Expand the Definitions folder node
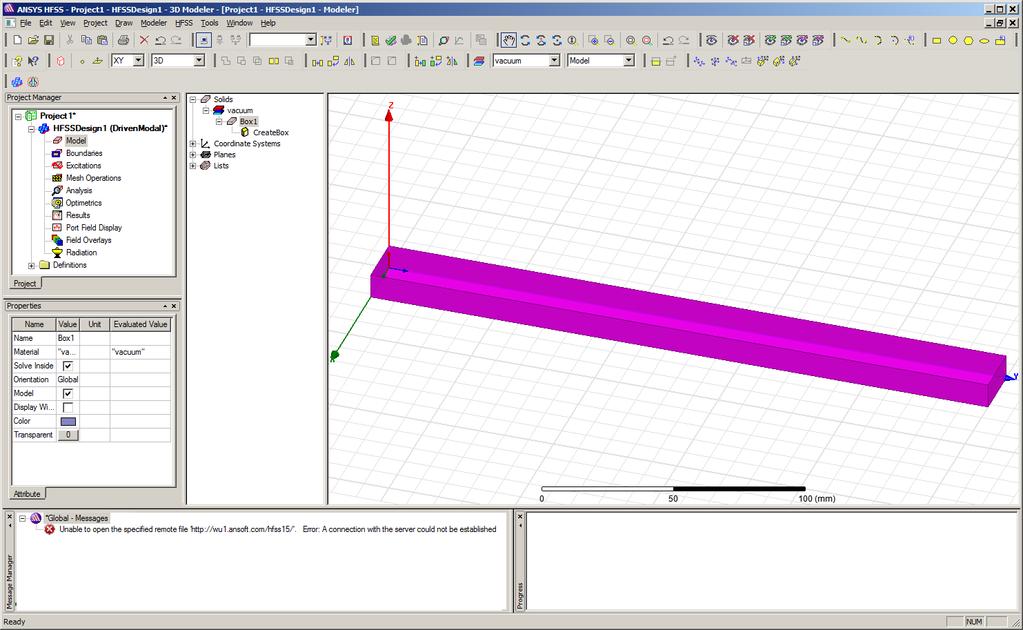The height and width of the screenshot is (630, 1023). tap(31, 265)
